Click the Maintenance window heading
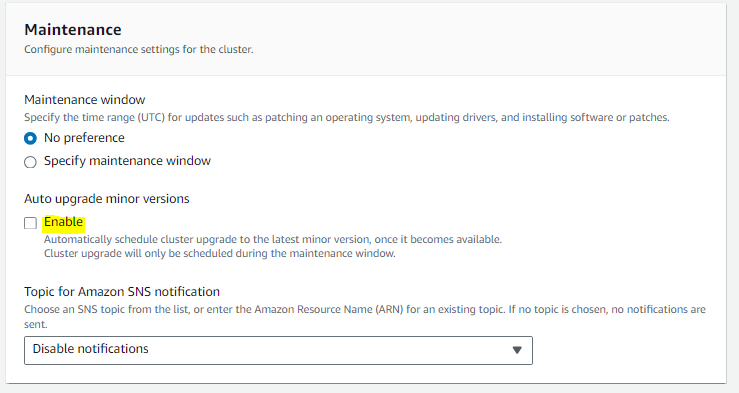 point(85,100)
